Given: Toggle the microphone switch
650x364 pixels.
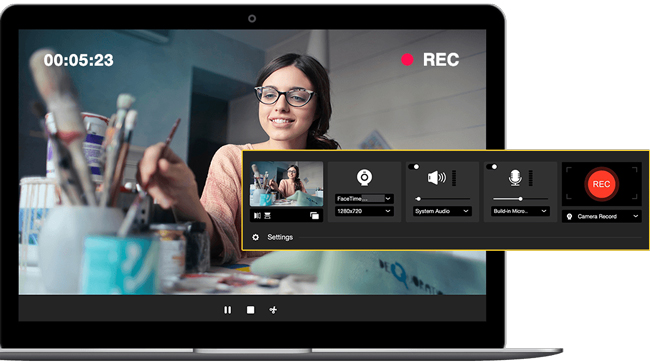Looking at the screenshot, I should (x=492, y=167).
